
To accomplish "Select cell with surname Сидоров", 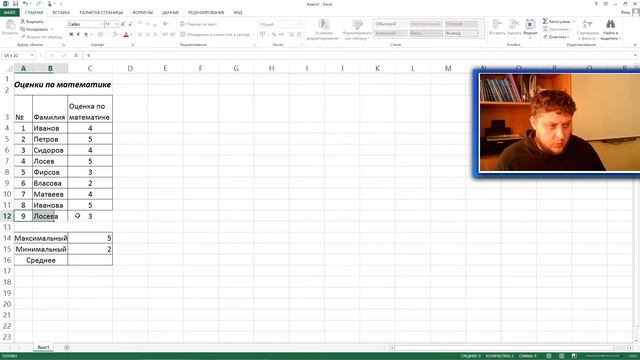I will 50,150.
